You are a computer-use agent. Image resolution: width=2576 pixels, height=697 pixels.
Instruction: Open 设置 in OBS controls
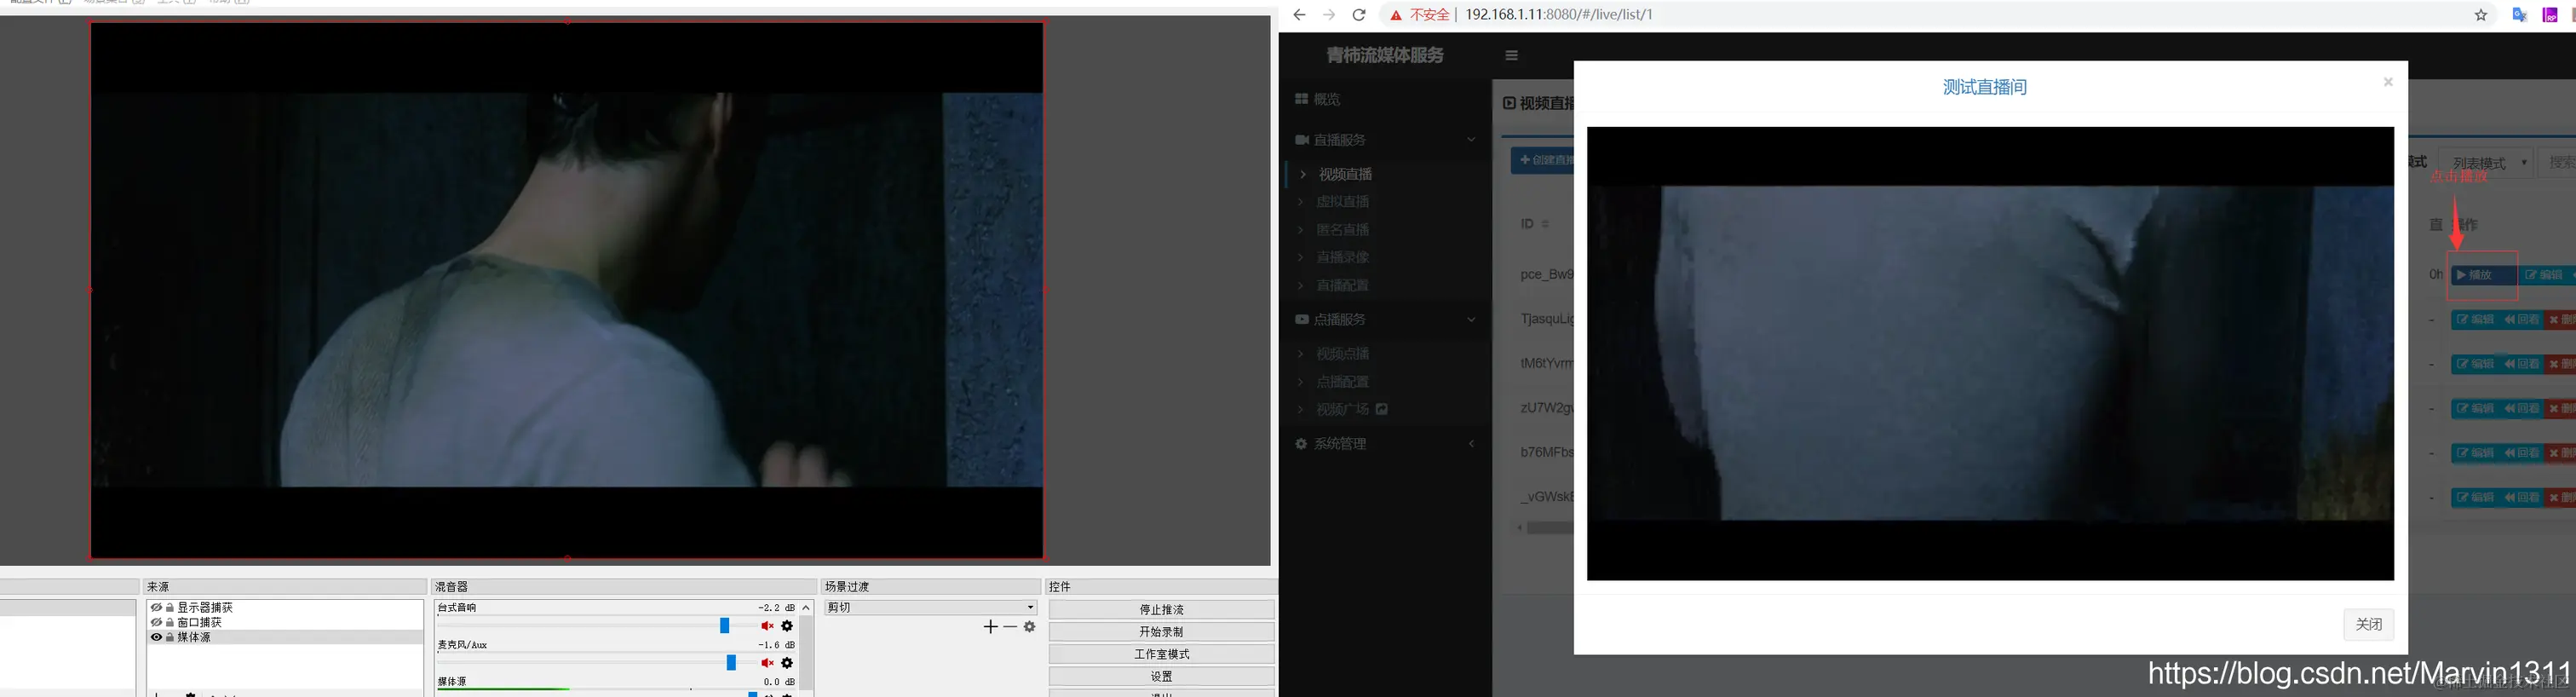[x=1161, y=677]
